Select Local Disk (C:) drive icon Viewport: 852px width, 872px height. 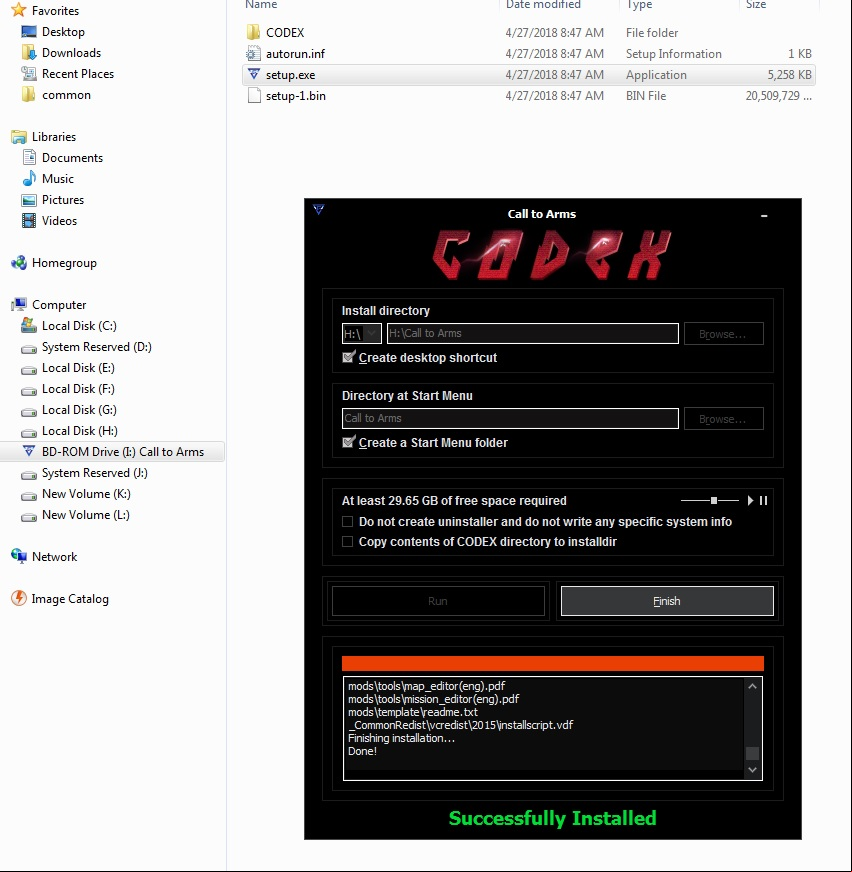(x=29, y=325)
